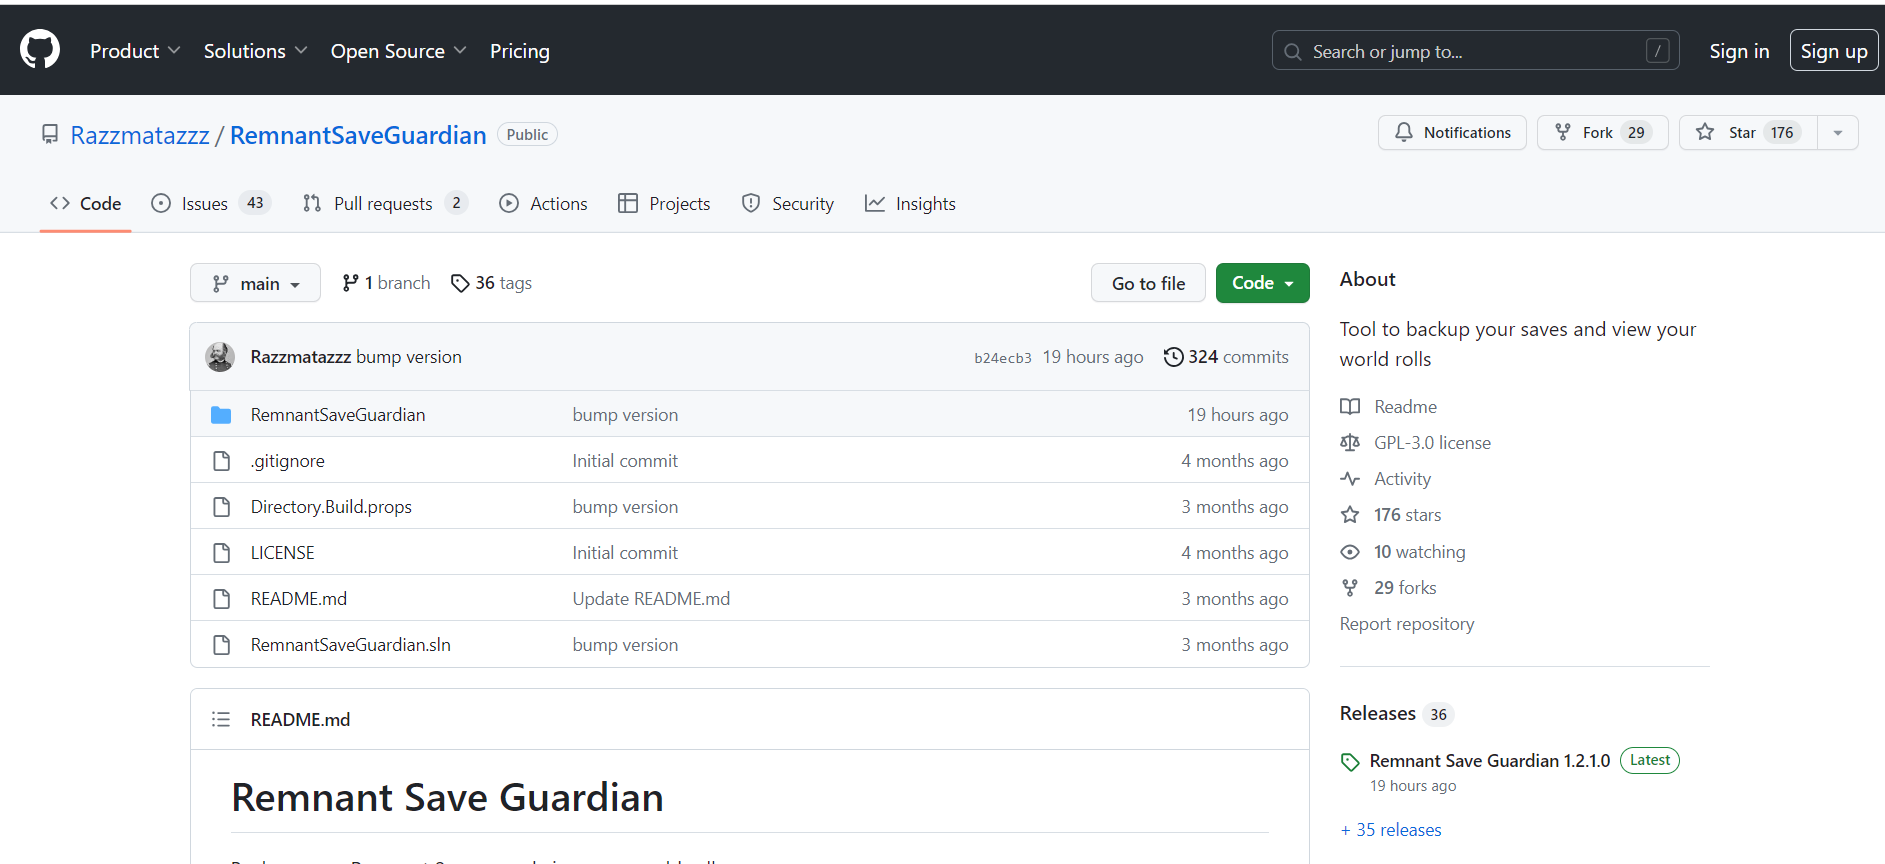This screenshot has width=1885, height=864.
Task: Click the file icon beside Directory.Build.props
Action: [221, 507]
